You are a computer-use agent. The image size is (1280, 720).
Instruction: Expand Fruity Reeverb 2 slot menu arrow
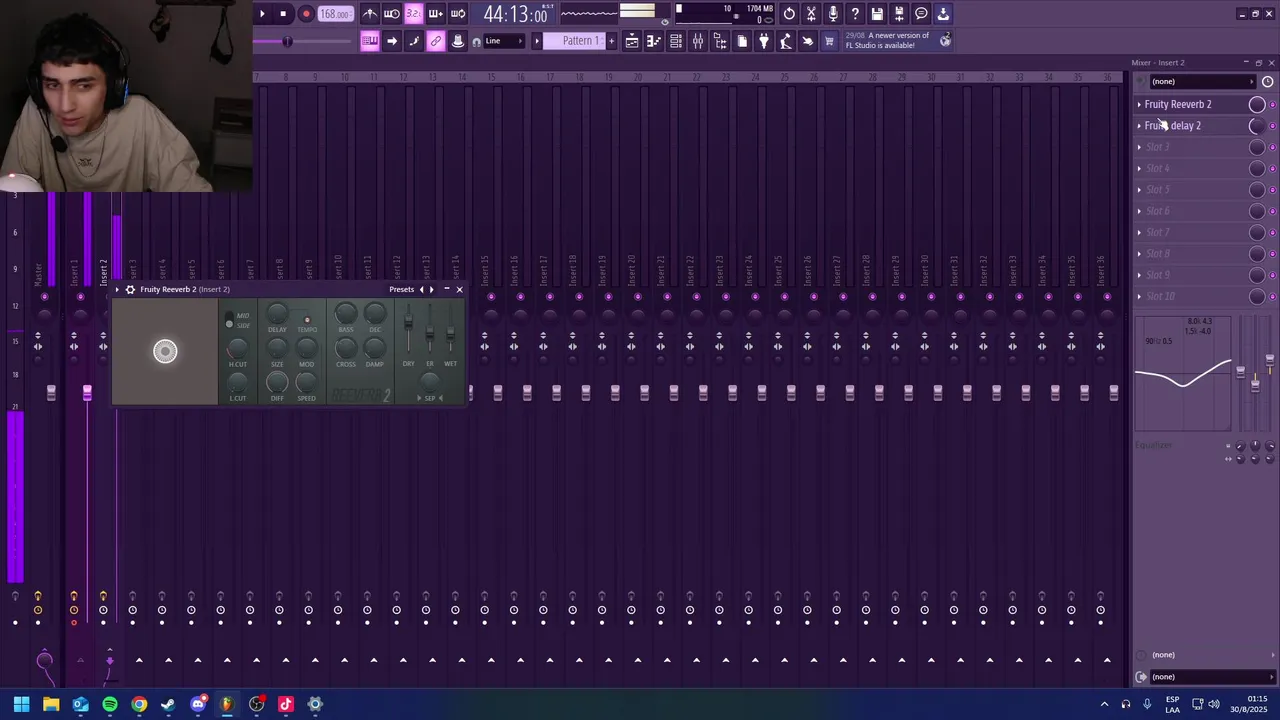tap(1139, 104)
